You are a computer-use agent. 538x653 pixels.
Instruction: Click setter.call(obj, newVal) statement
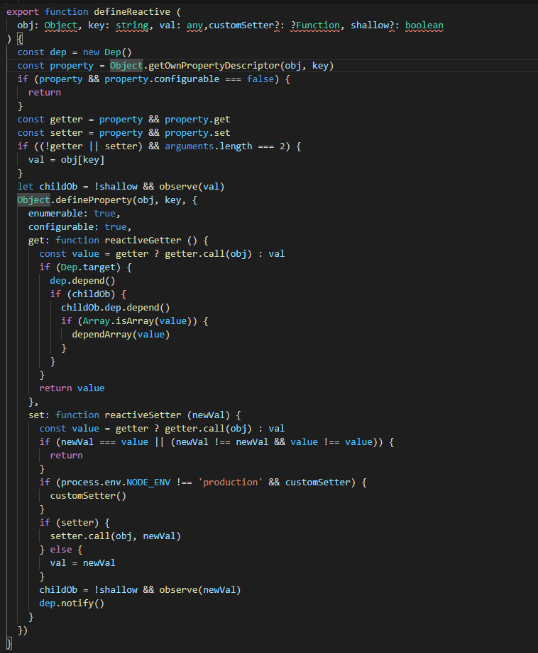[115, 536]
